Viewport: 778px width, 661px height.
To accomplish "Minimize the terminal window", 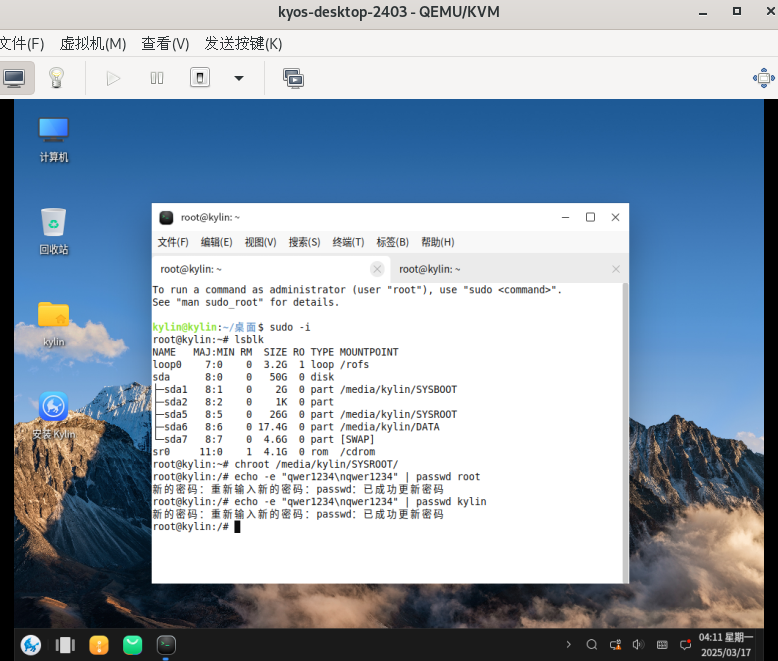I will point(565,217).
